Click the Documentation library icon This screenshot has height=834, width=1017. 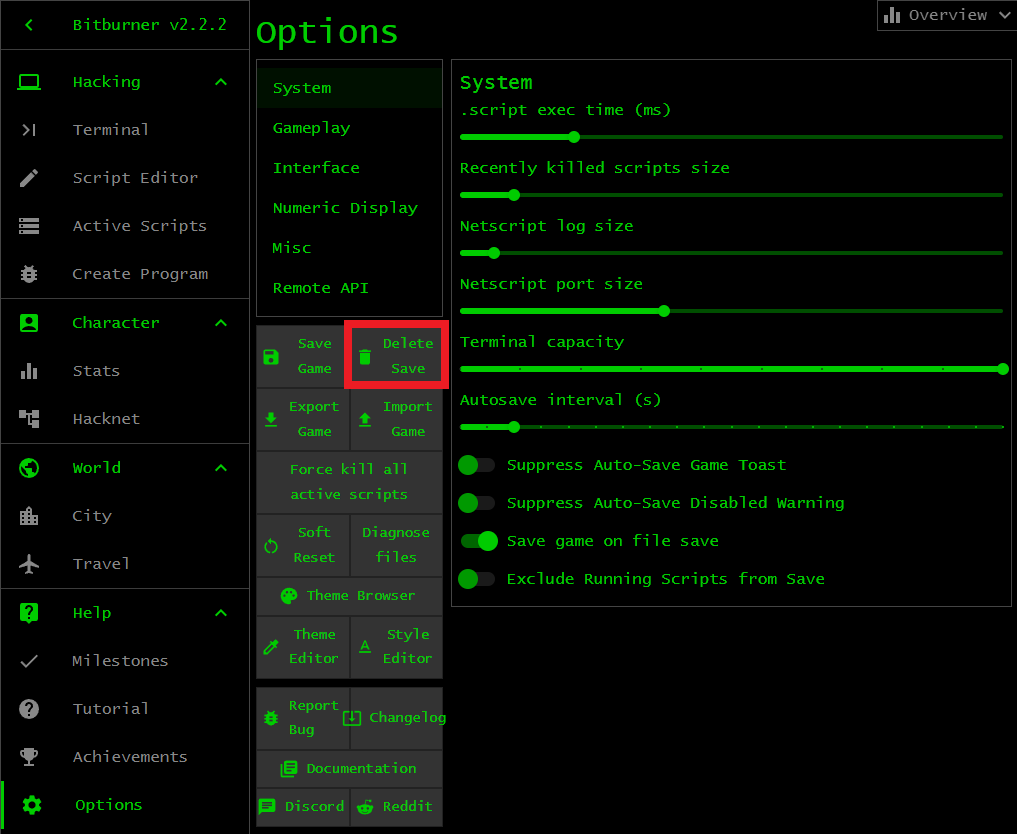289,769
